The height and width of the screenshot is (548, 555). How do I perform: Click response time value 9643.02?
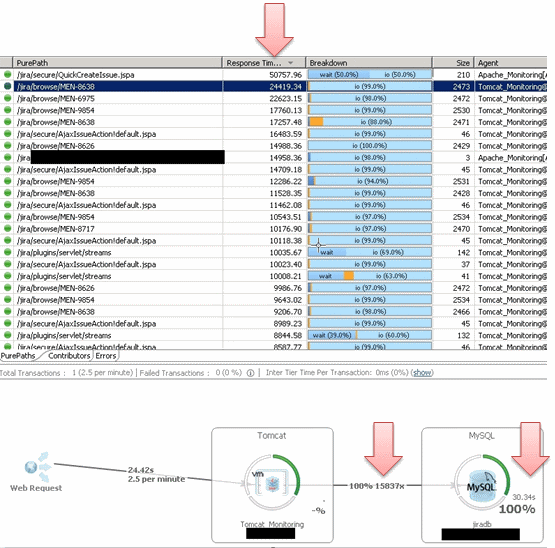[287, 300]
